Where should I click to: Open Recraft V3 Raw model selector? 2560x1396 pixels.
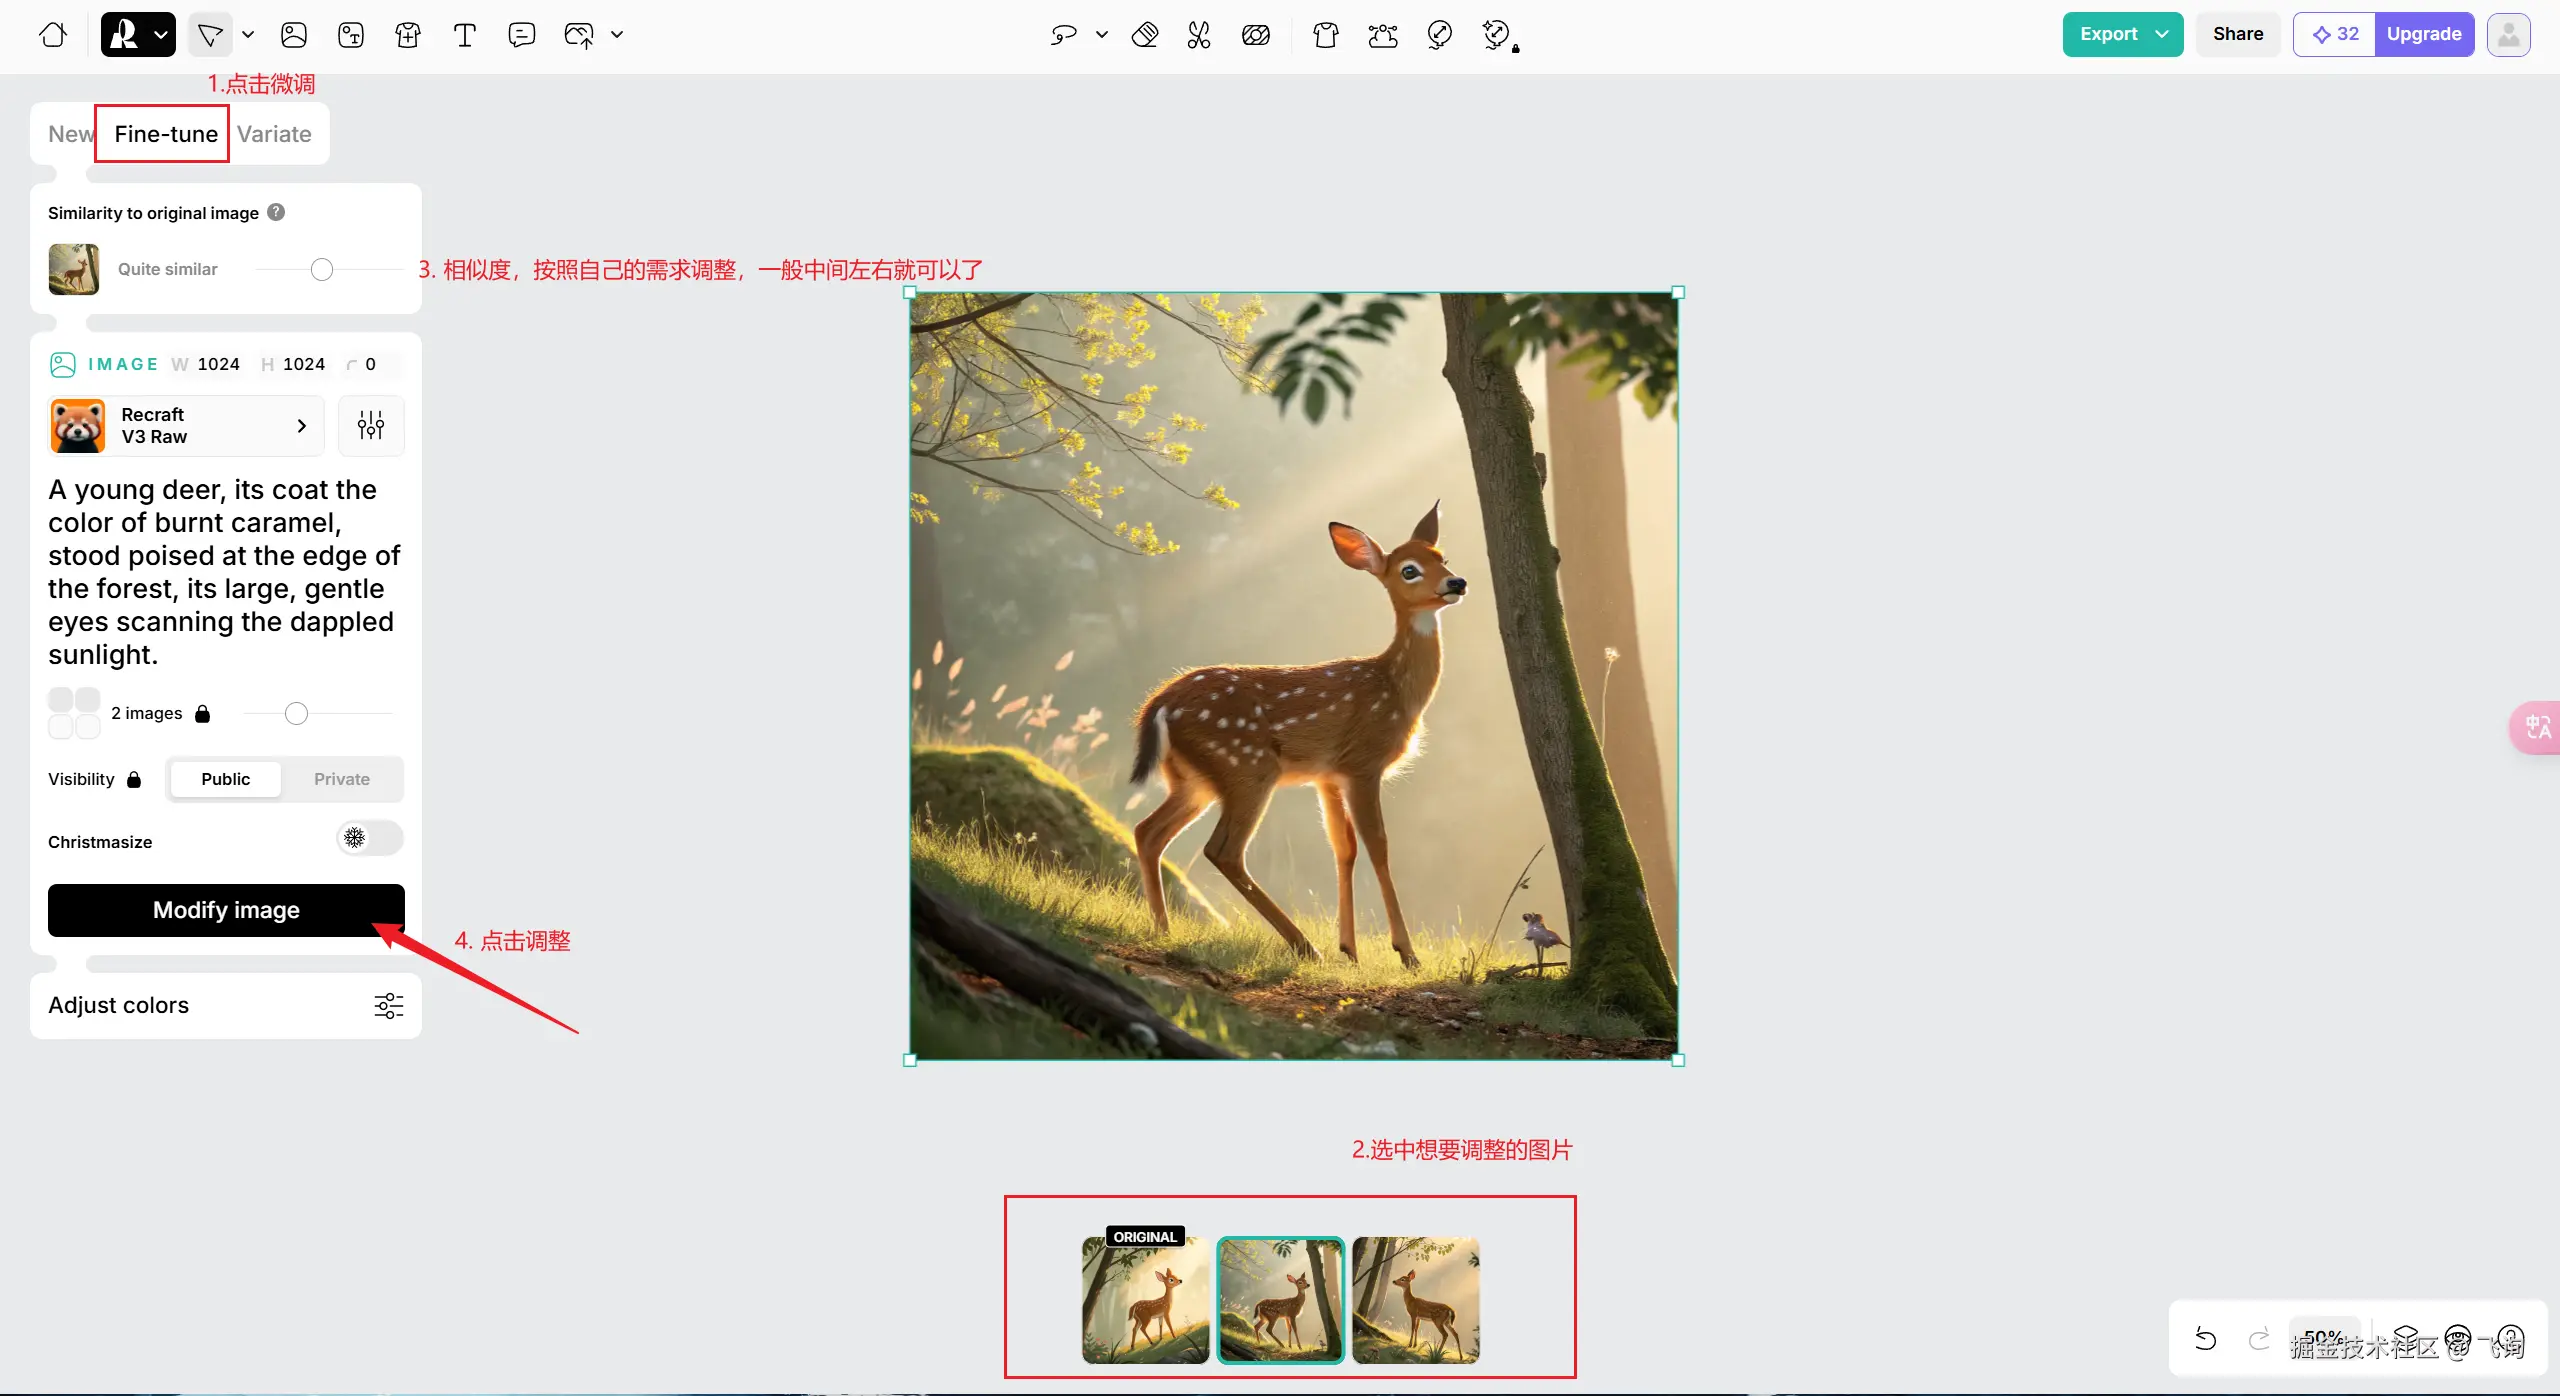[x=186, y=426]
